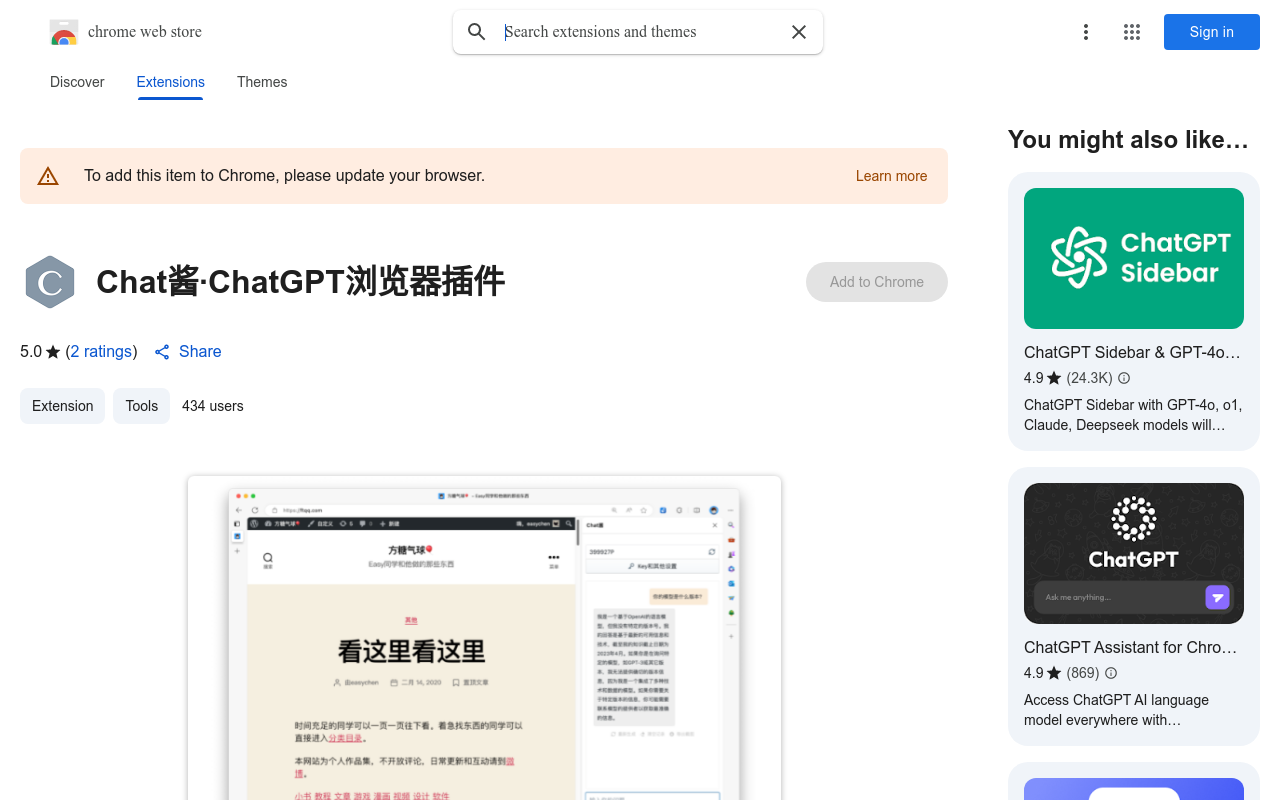Focus the Search extensions and themes field

640,32
